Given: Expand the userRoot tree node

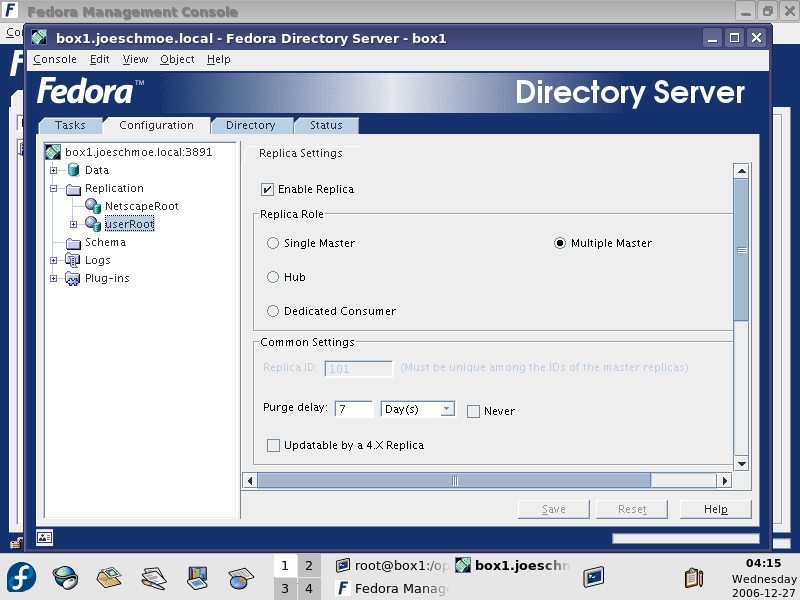Looking at the screenshot, I should point(73,224).
